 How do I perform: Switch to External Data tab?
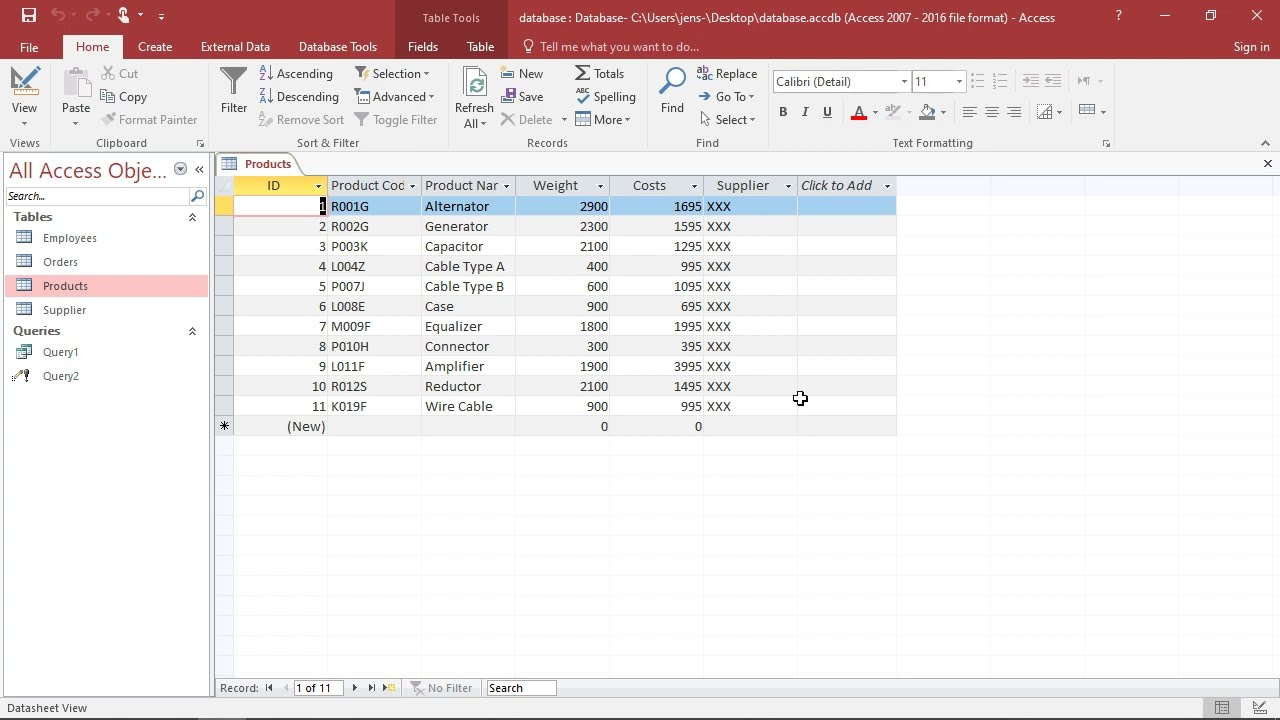click(235, 46)
